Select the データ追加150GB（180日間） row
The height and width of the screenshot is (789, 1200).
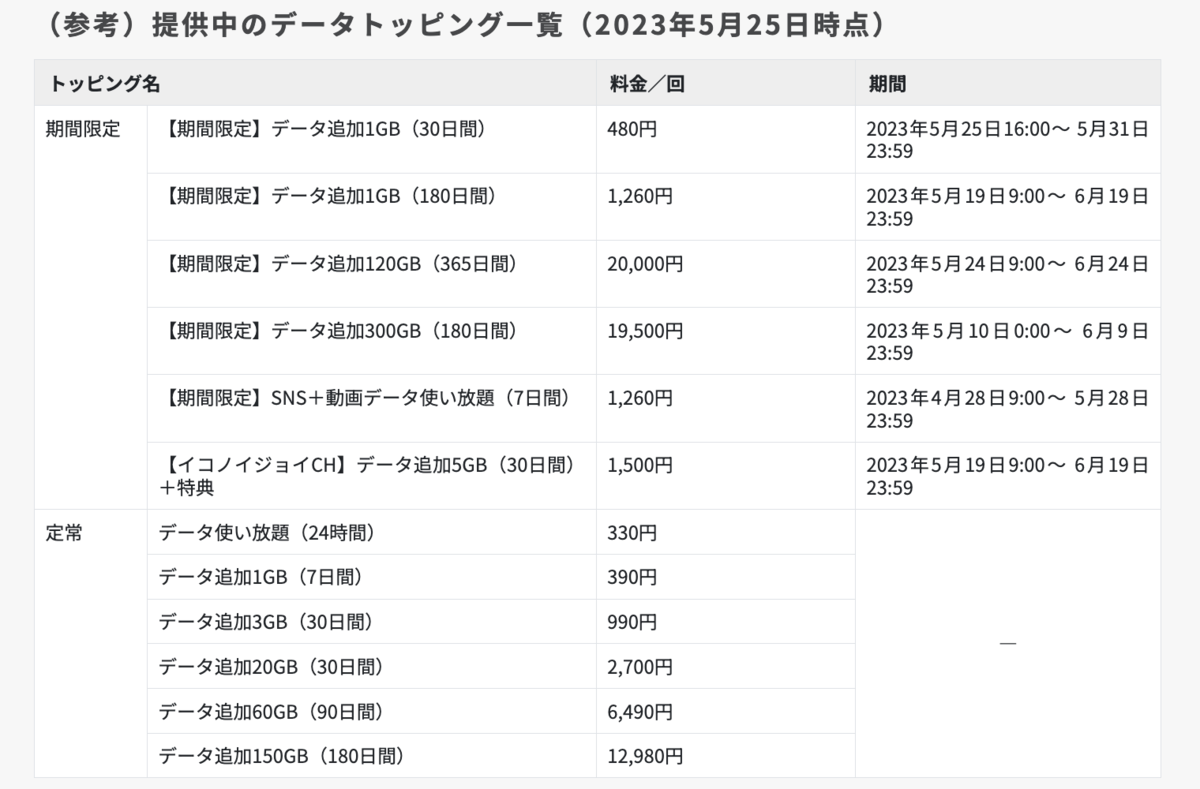coord(281,756)
